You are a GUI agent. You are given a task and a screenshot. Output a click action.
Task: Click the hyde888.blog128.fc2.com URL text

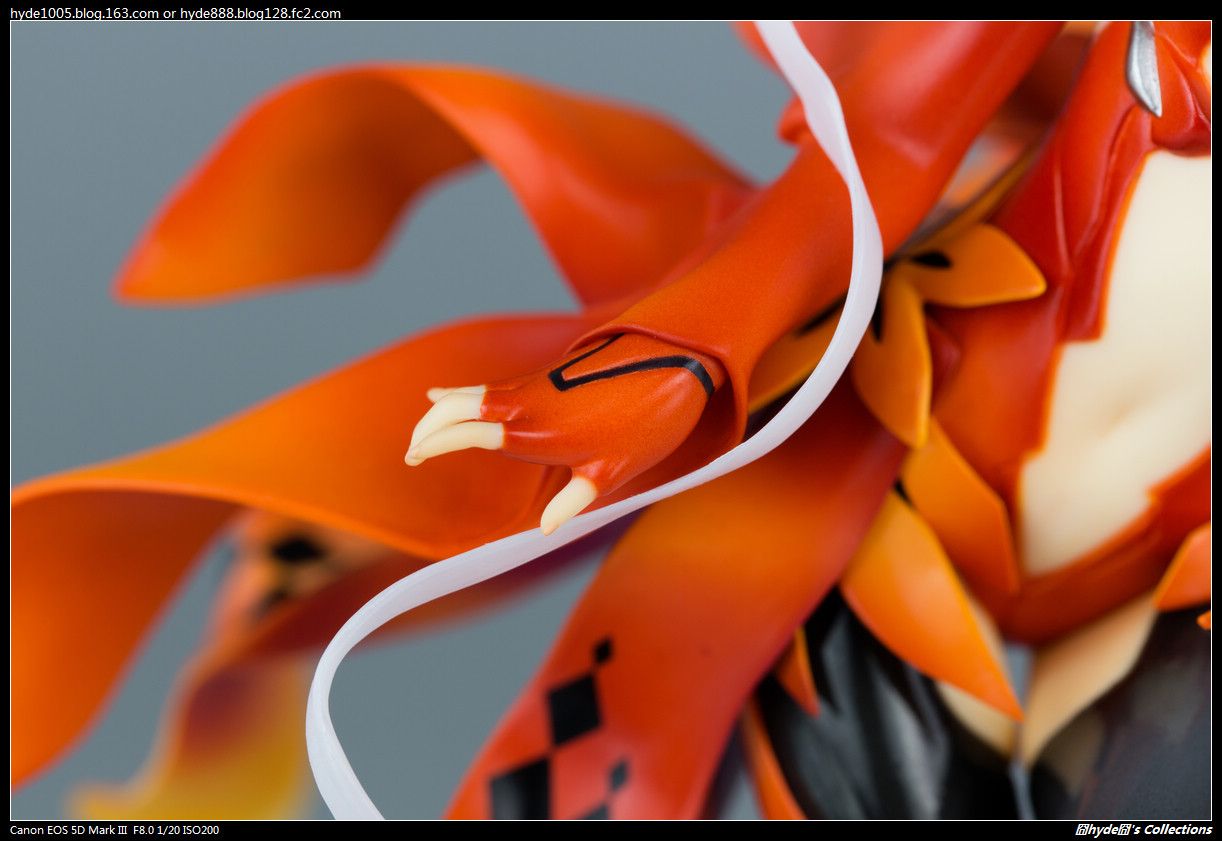(x=260, y=13)
